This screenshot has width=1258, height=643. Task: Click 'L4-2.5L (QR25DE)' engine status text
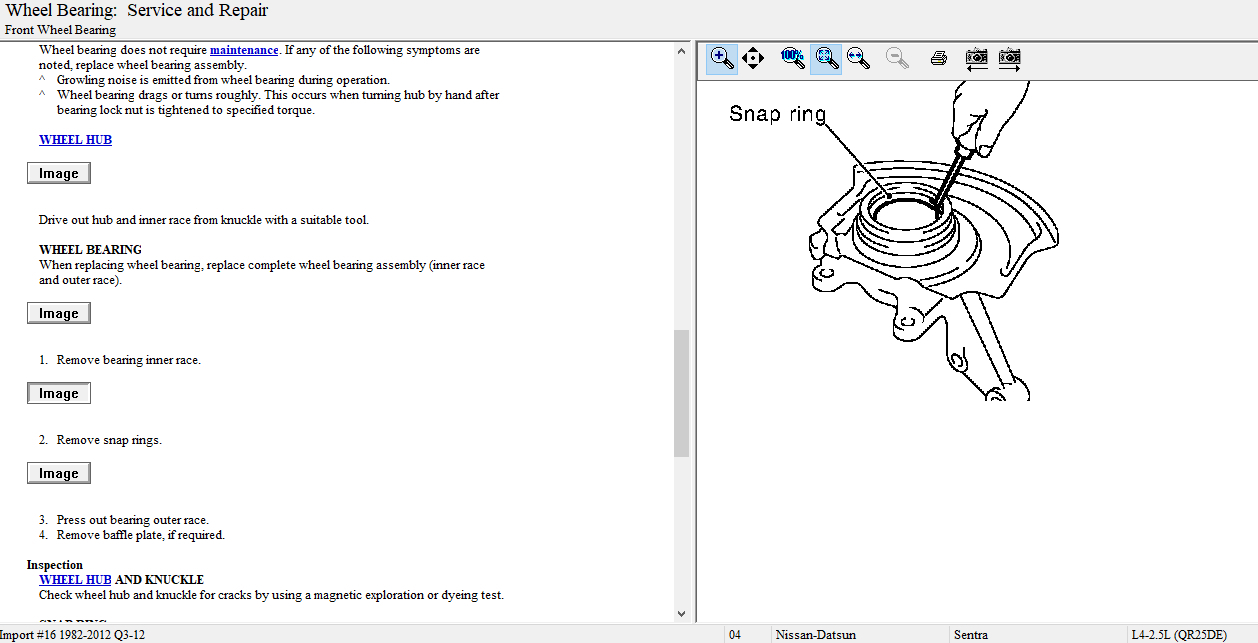point(1179,635)
